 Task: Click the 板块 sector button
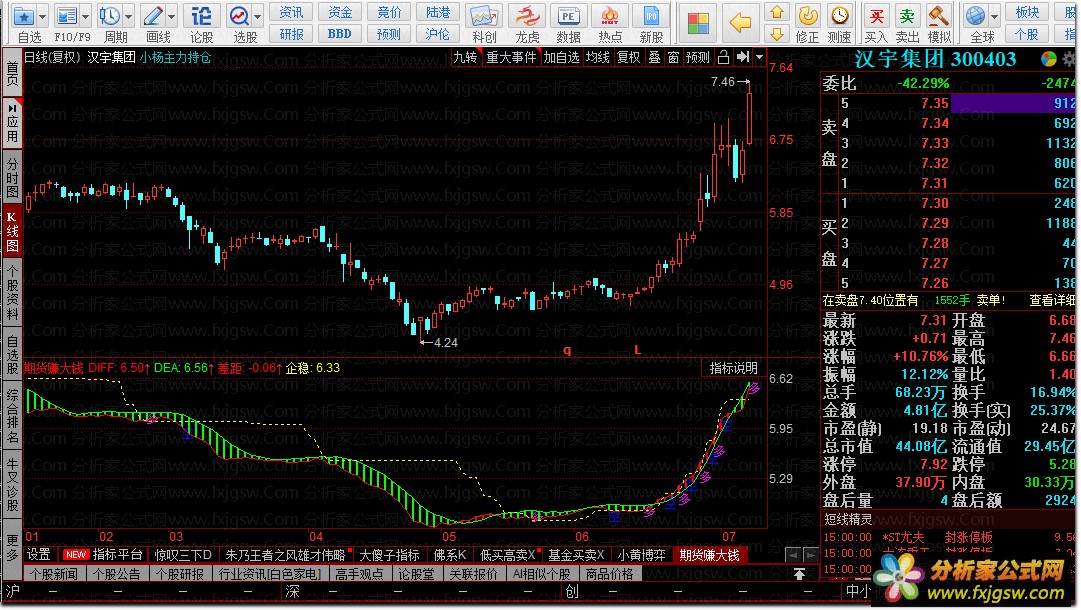pyautogui.click(x=1027, y=12)
